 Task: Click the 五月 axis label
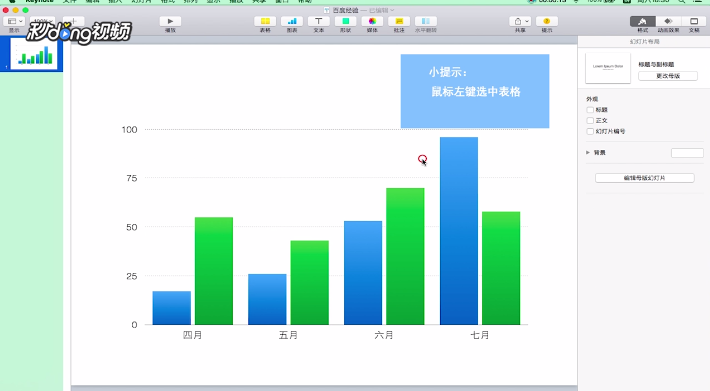[x=288, y=335]
